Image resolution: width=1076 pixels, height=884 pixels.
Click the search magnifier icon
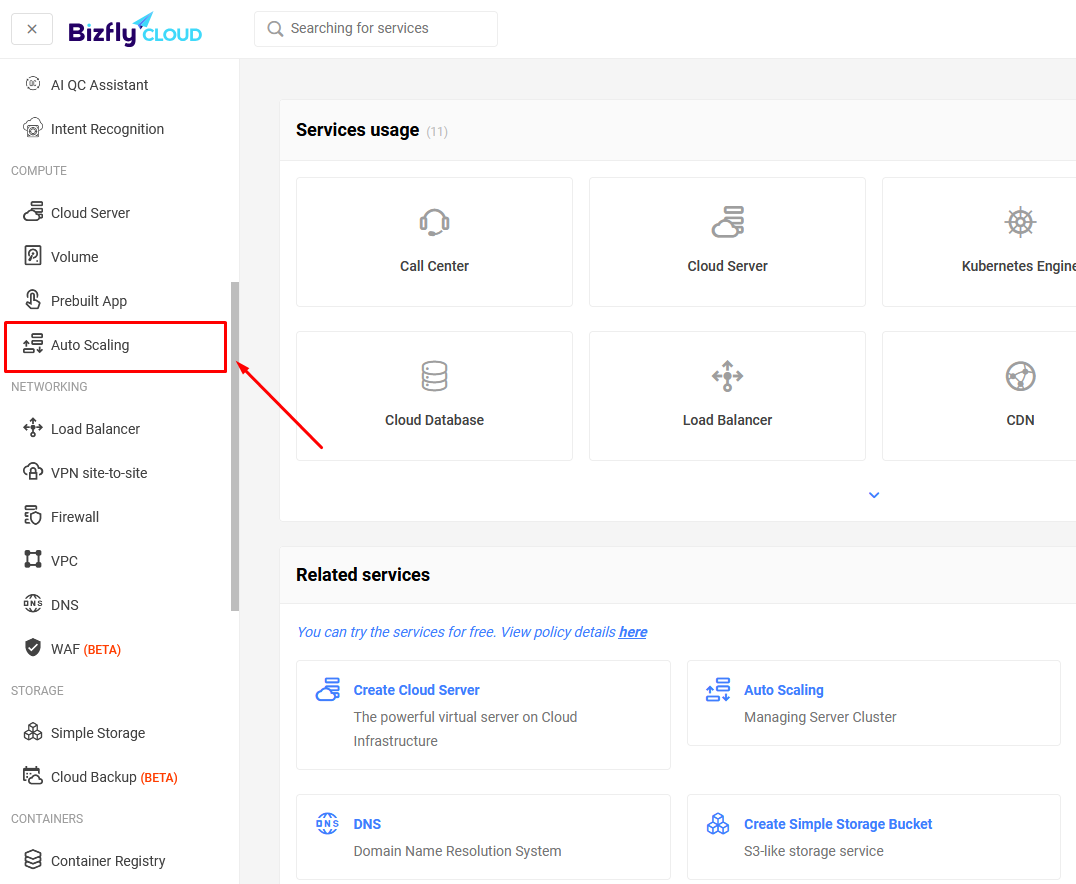[x=275, y=29]
